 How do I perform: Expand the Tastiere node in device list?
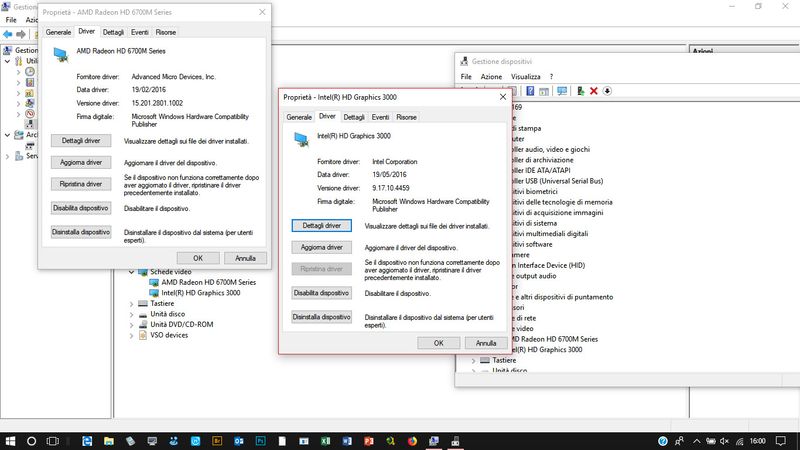[x=132, y=304]
